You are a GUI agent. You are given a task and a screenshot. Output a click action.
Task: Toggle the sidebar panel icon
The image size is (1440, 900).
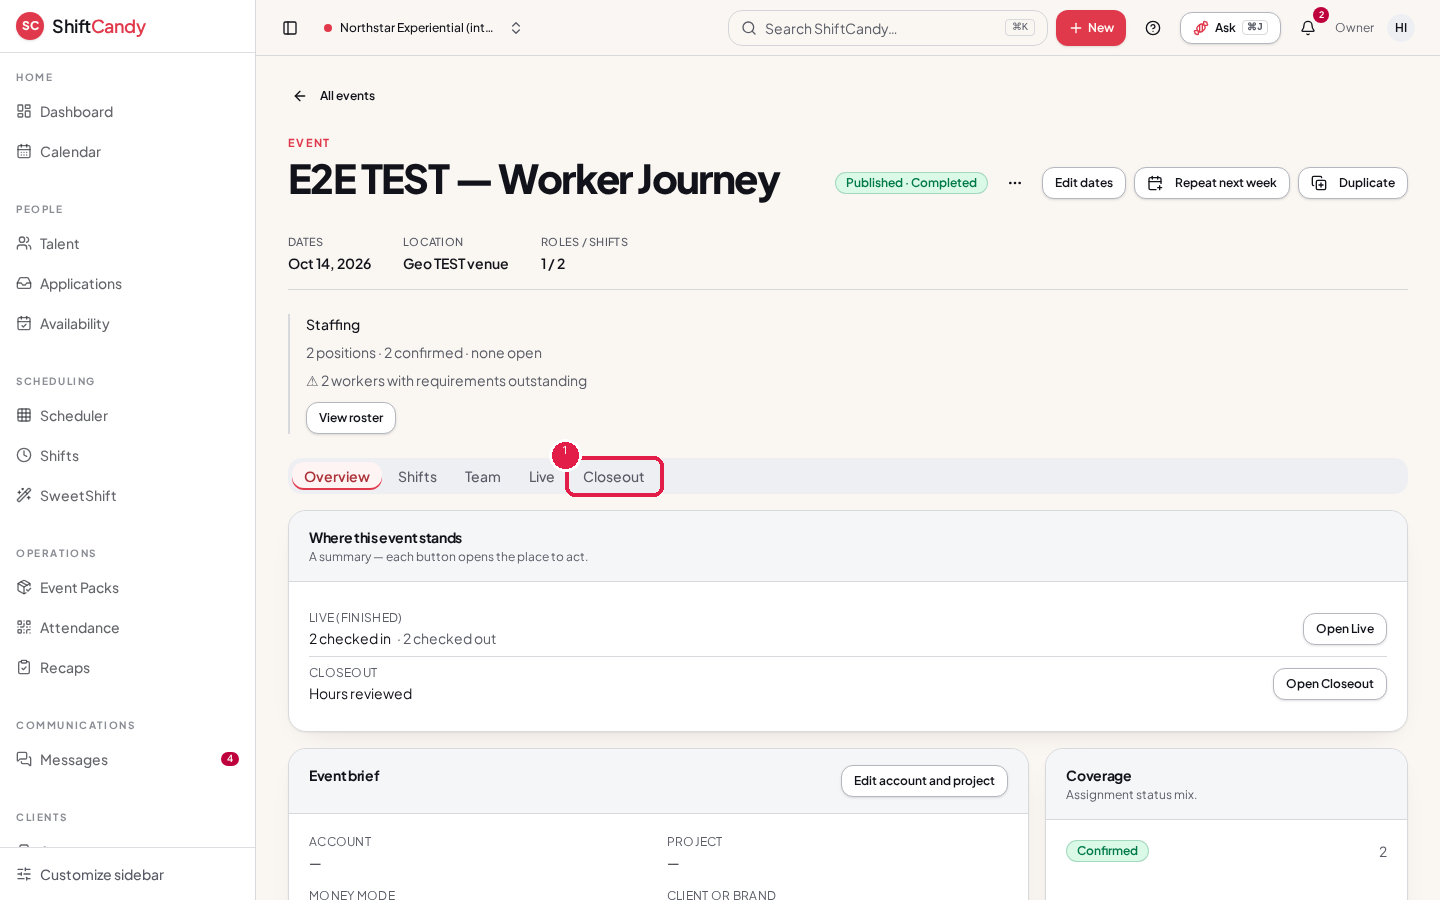(x=290, y=28)
